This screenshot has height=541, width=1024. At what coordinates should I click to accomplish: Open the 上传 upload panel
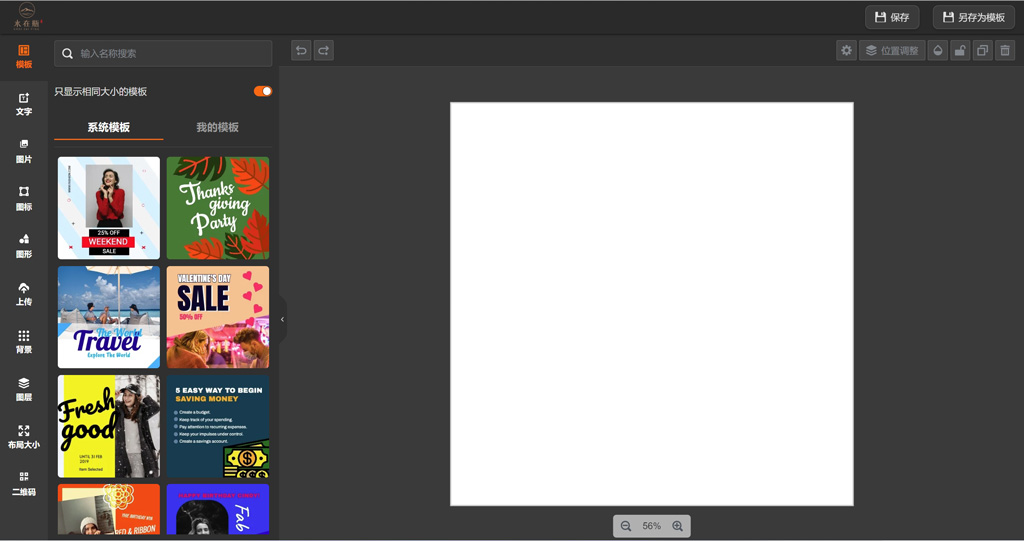coord(24,294)
